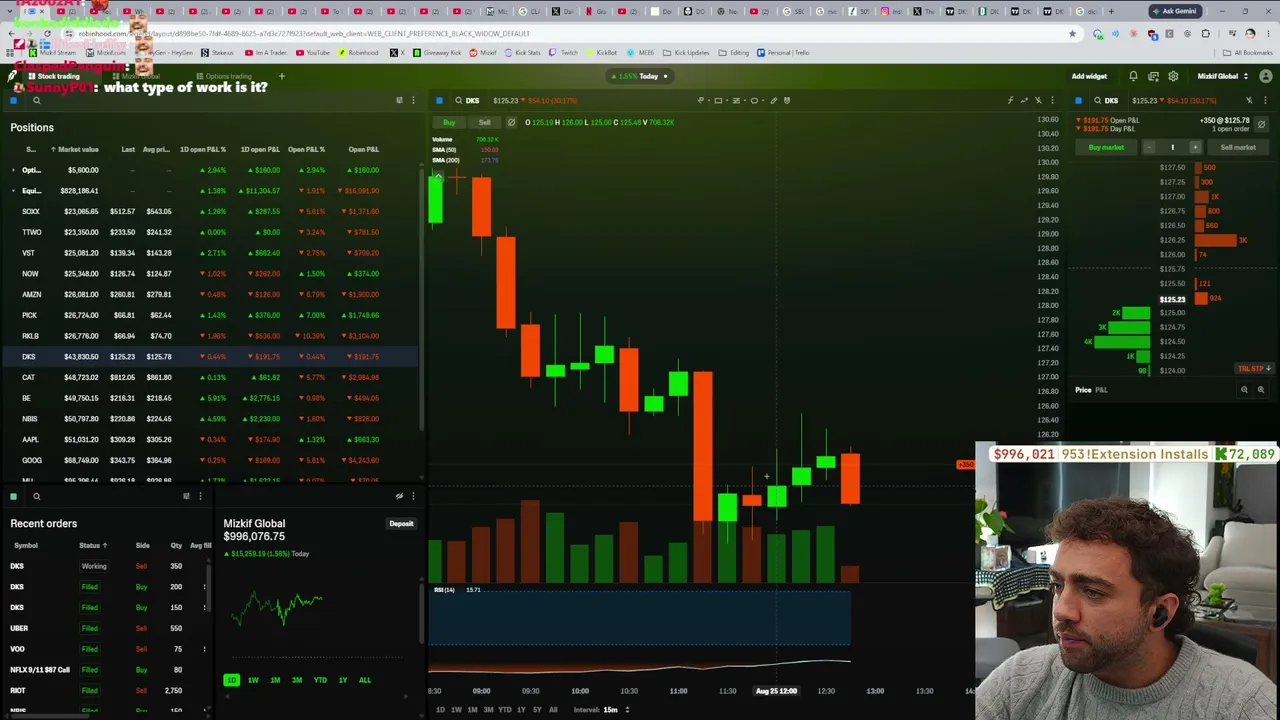This screenshot has width=1280, height=720.
Task: Sort recent orders by Status column
Action: [93, 545]
